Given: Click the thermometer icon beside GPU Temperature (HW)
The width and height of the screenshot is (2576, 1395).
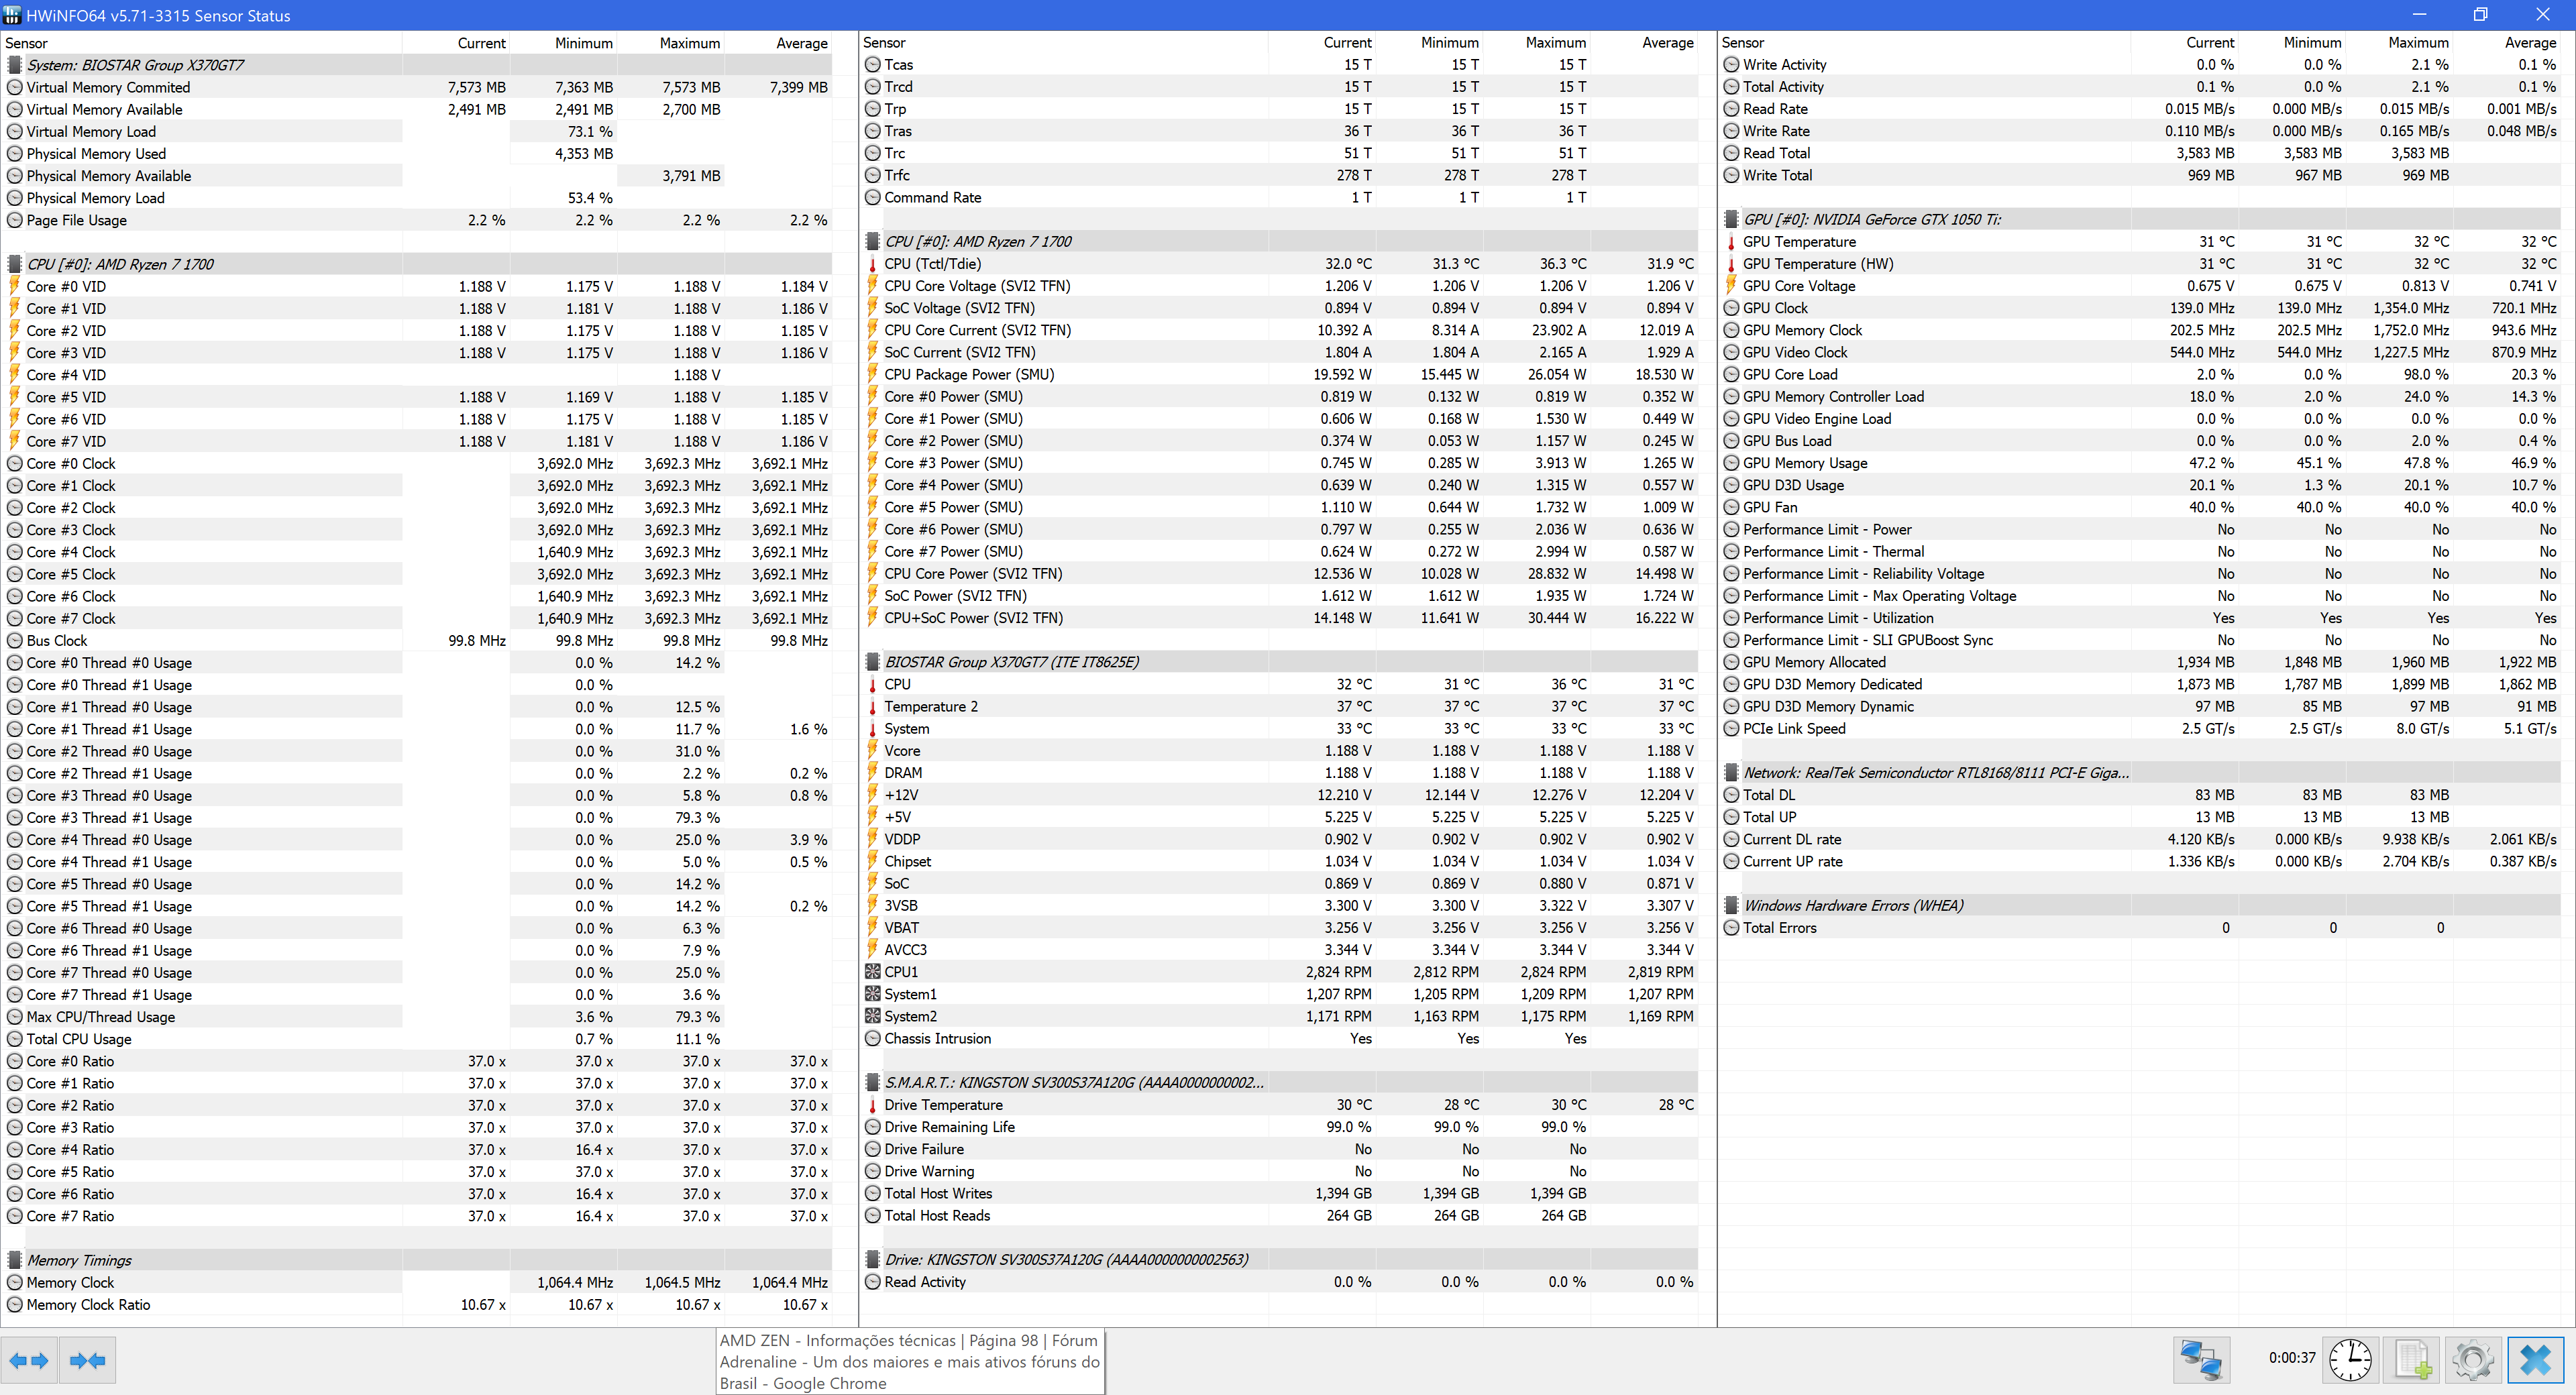Looking at the screenshot, I should pos(1731,264).
